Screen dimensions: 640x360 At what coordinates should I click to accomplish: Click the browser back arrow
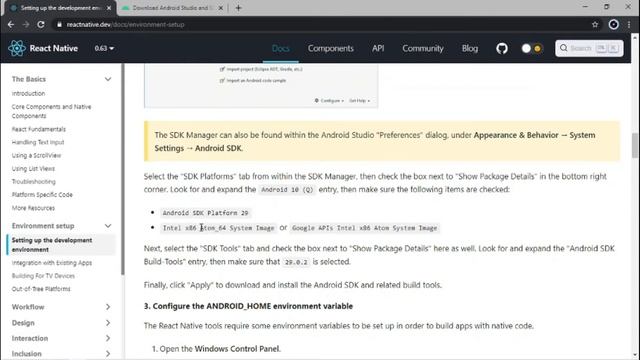click(x=11, y=24)
